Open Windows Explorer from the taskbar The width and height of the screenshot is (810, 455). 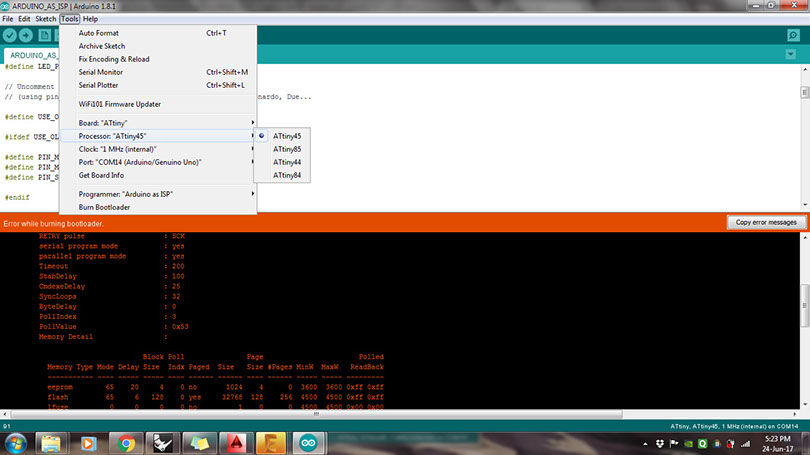[51, 443]
